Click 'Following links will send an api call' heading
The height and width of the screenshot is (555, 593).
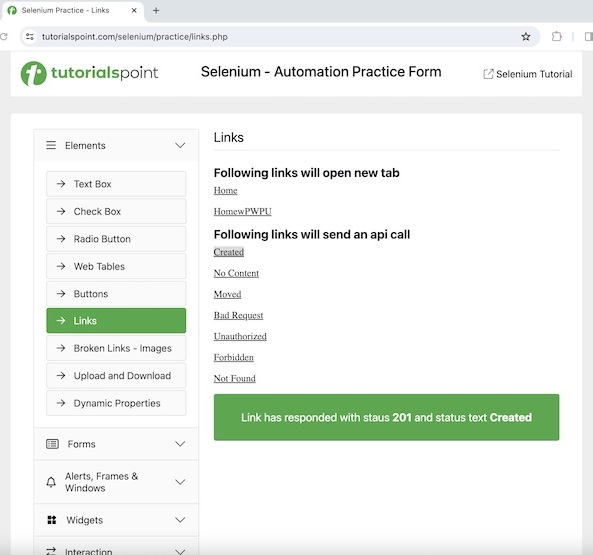tap(312, 234)
